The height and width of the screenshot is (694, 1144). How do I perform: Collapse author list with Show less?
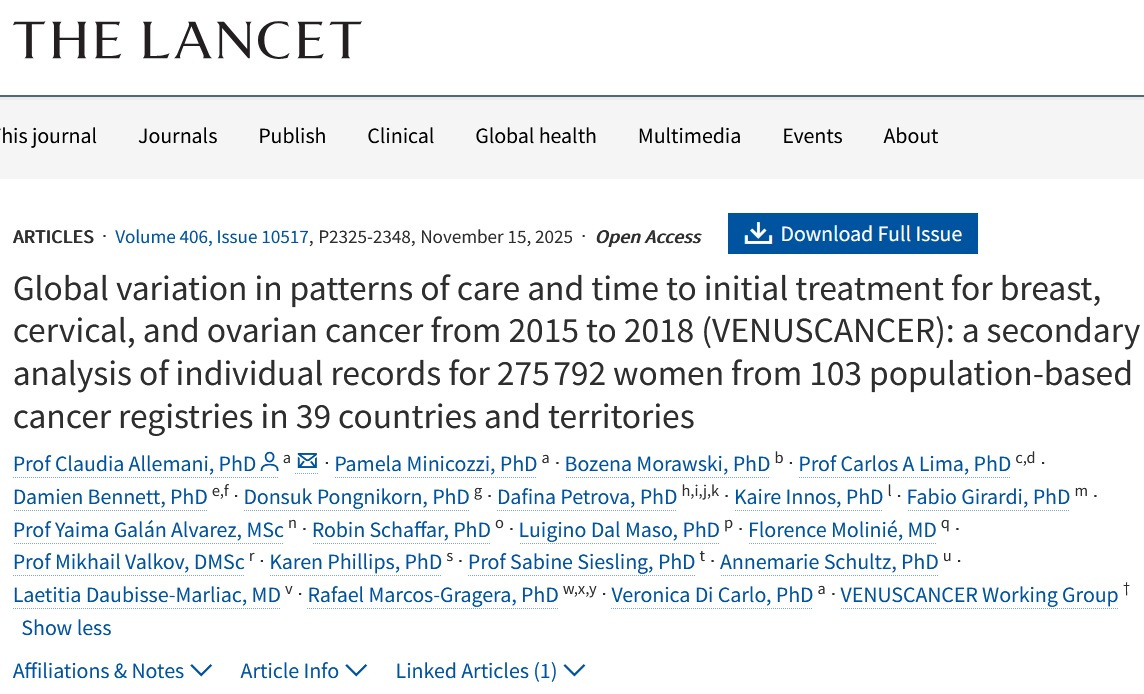coord(66,628)
